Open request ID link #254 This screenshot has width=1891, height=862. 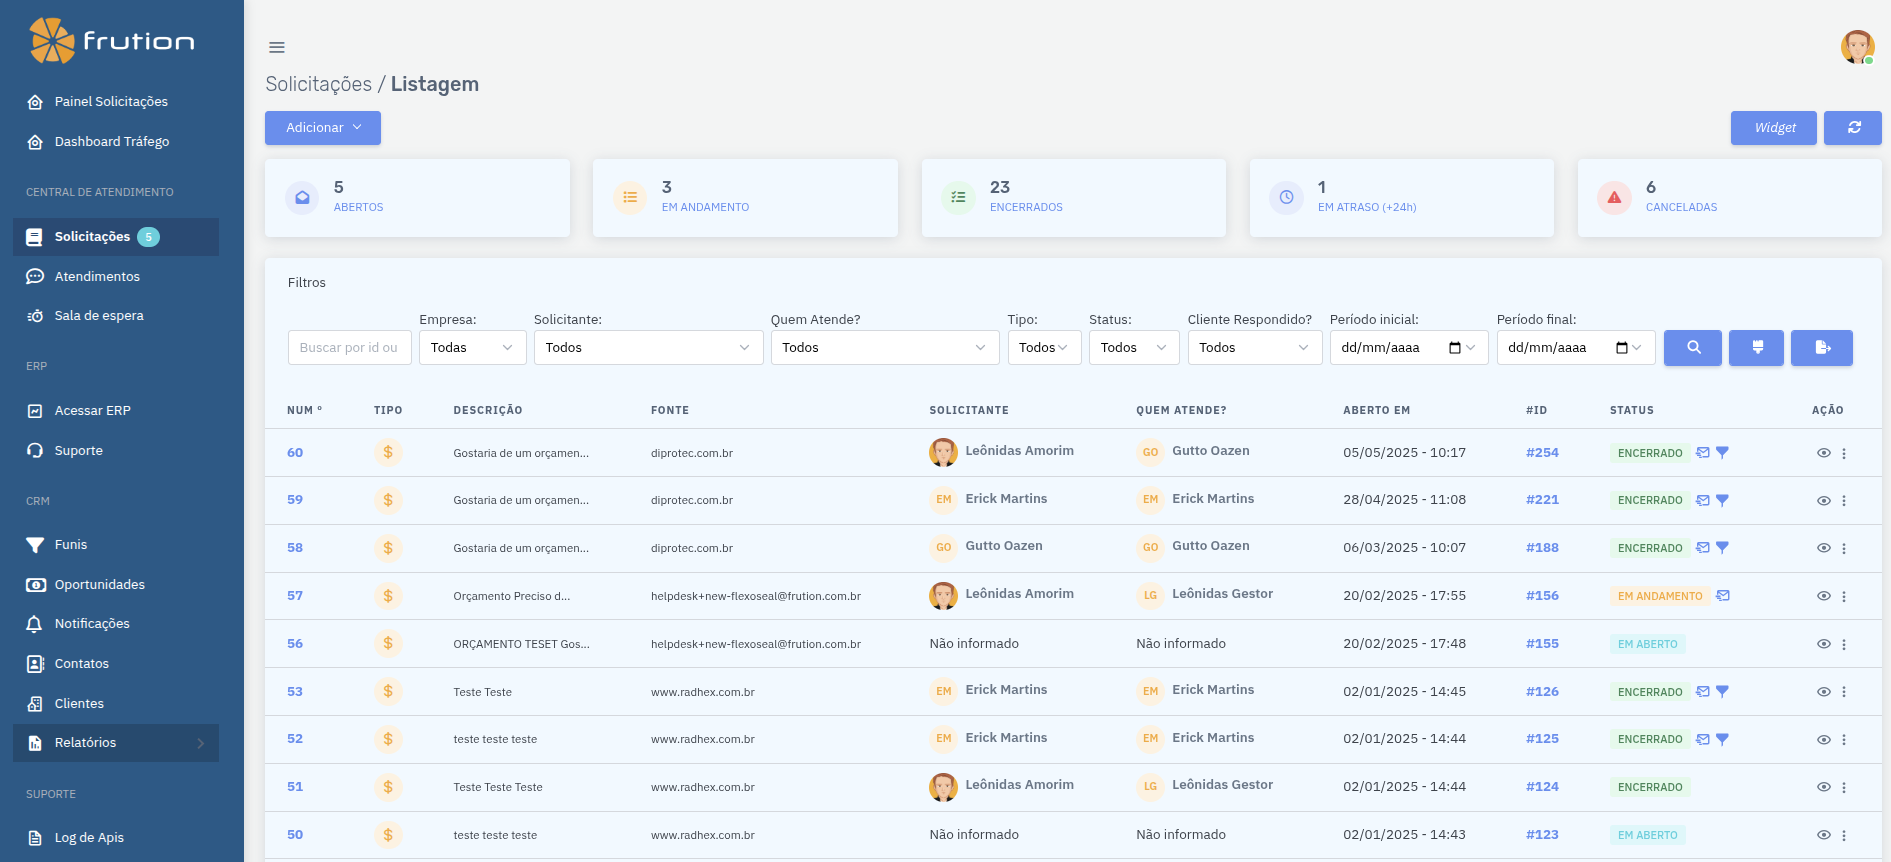[1541, 453]
